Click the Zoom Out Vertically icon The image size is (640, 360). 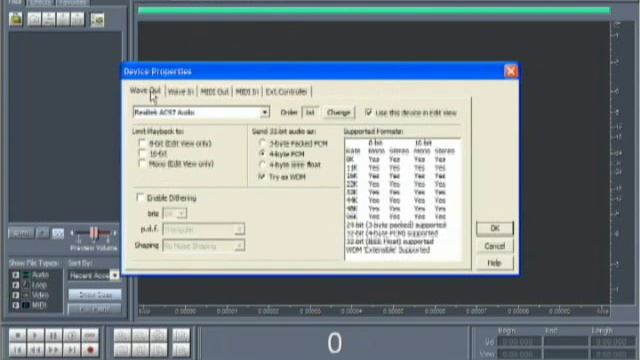pos(181,350)
